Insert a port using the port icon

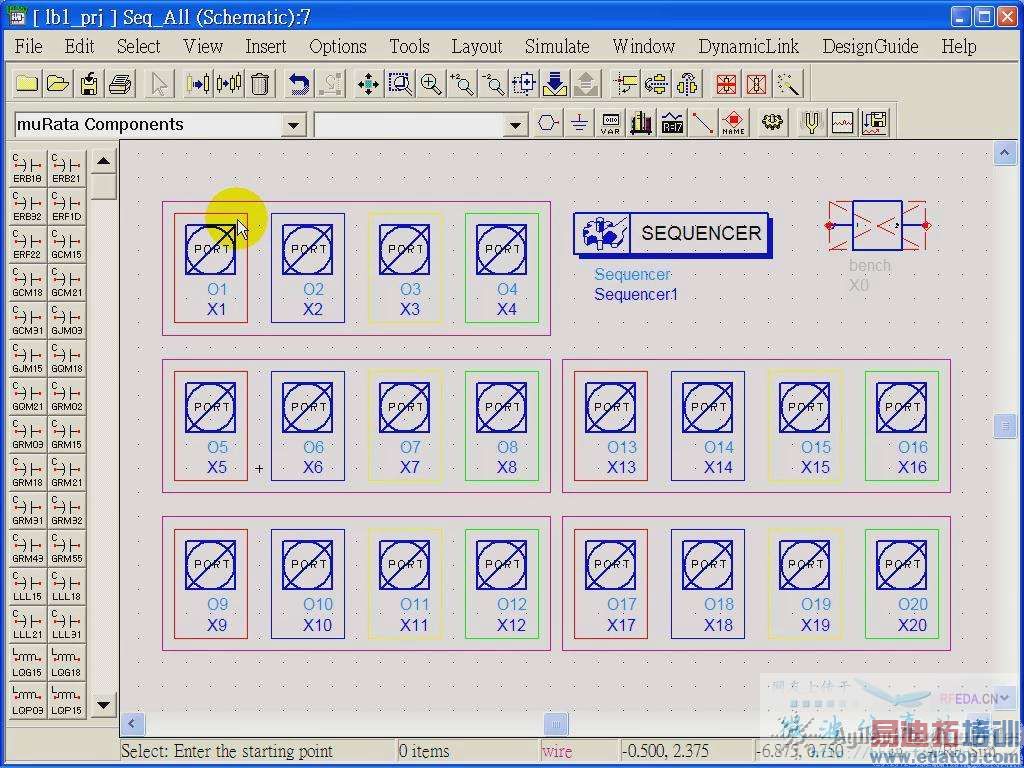[549, 123]
